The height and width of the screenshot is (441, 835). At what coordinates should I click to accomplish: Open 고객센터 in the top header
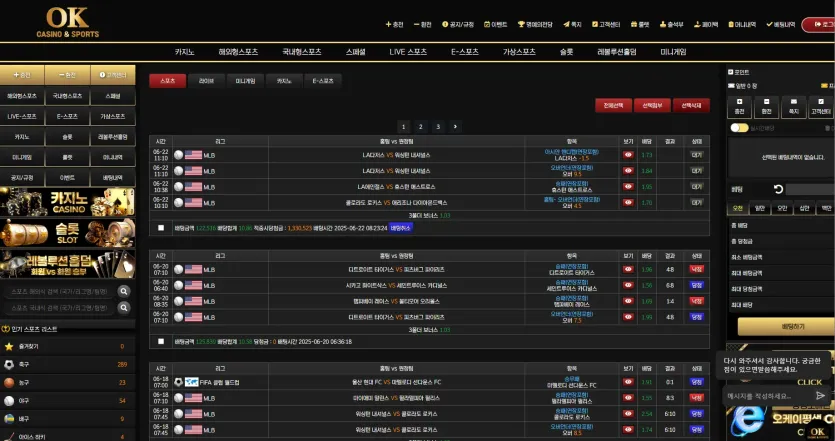(x=606, y=24)
